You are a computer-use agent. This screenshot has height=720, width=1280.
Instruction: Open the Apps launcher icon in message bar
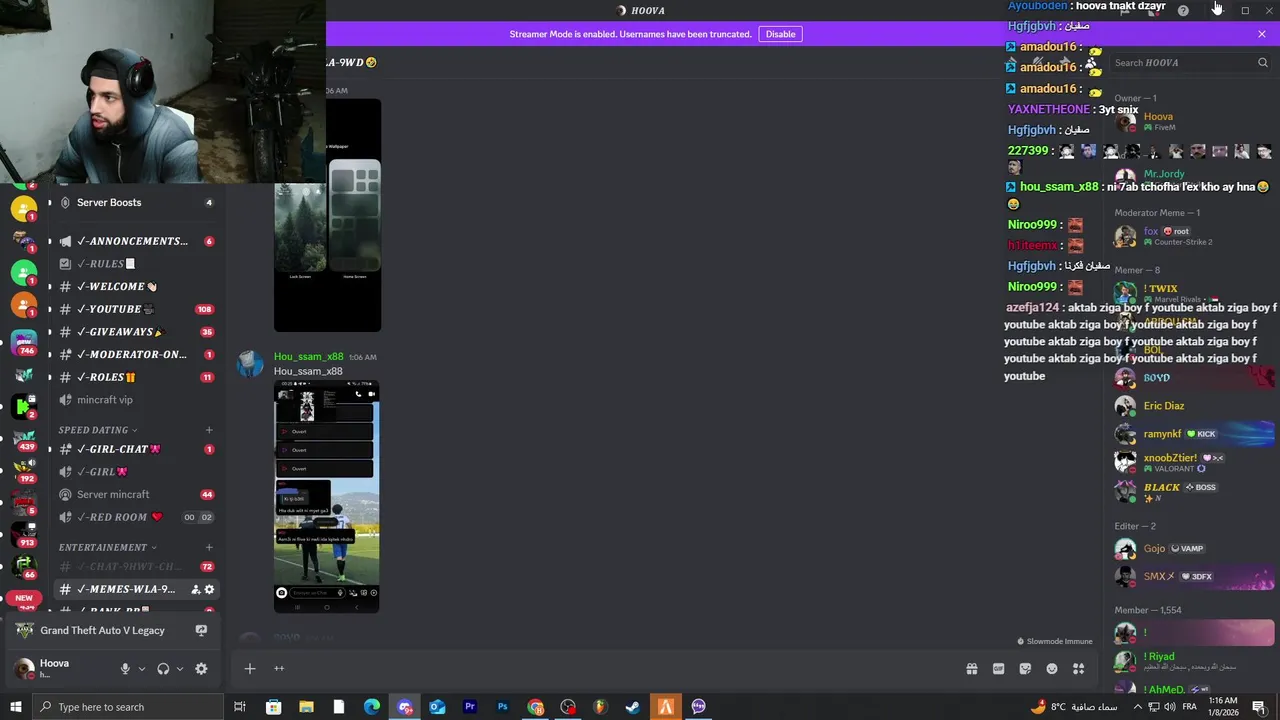(1079, 669)
